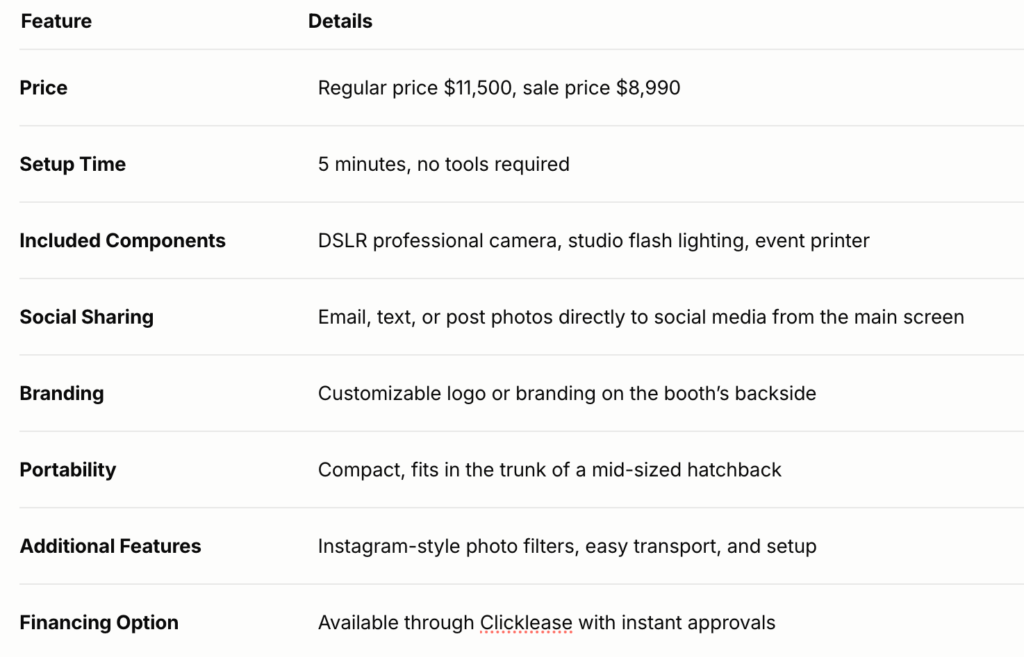Select the Price row label
Viewport: 1024px width, 657px height.
(44, 88)
